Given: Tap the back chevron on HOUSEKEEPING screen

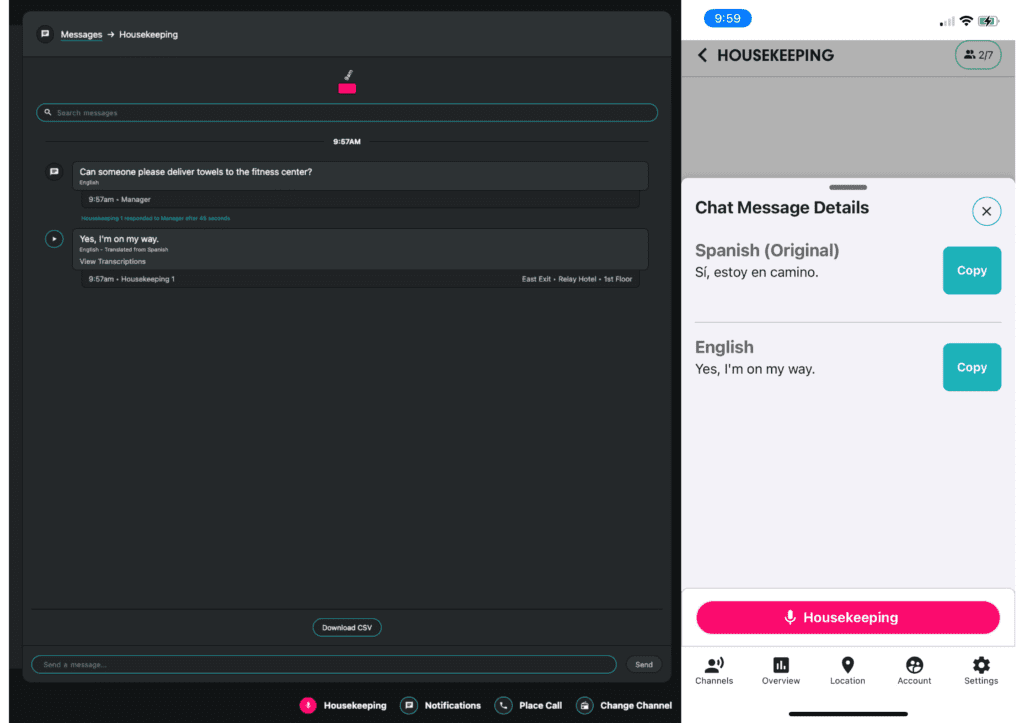Looking at the screenshot, I should [702, 55].
